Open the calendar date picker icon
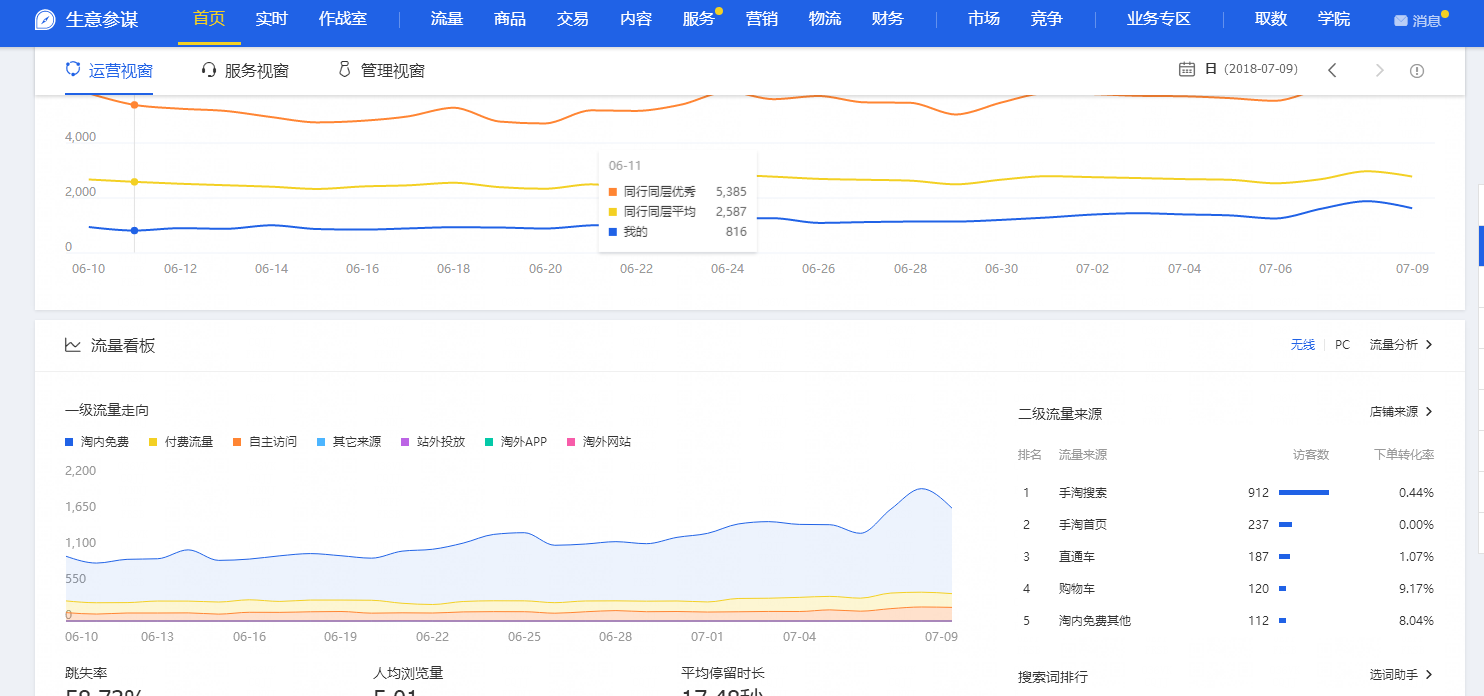 1187,69
